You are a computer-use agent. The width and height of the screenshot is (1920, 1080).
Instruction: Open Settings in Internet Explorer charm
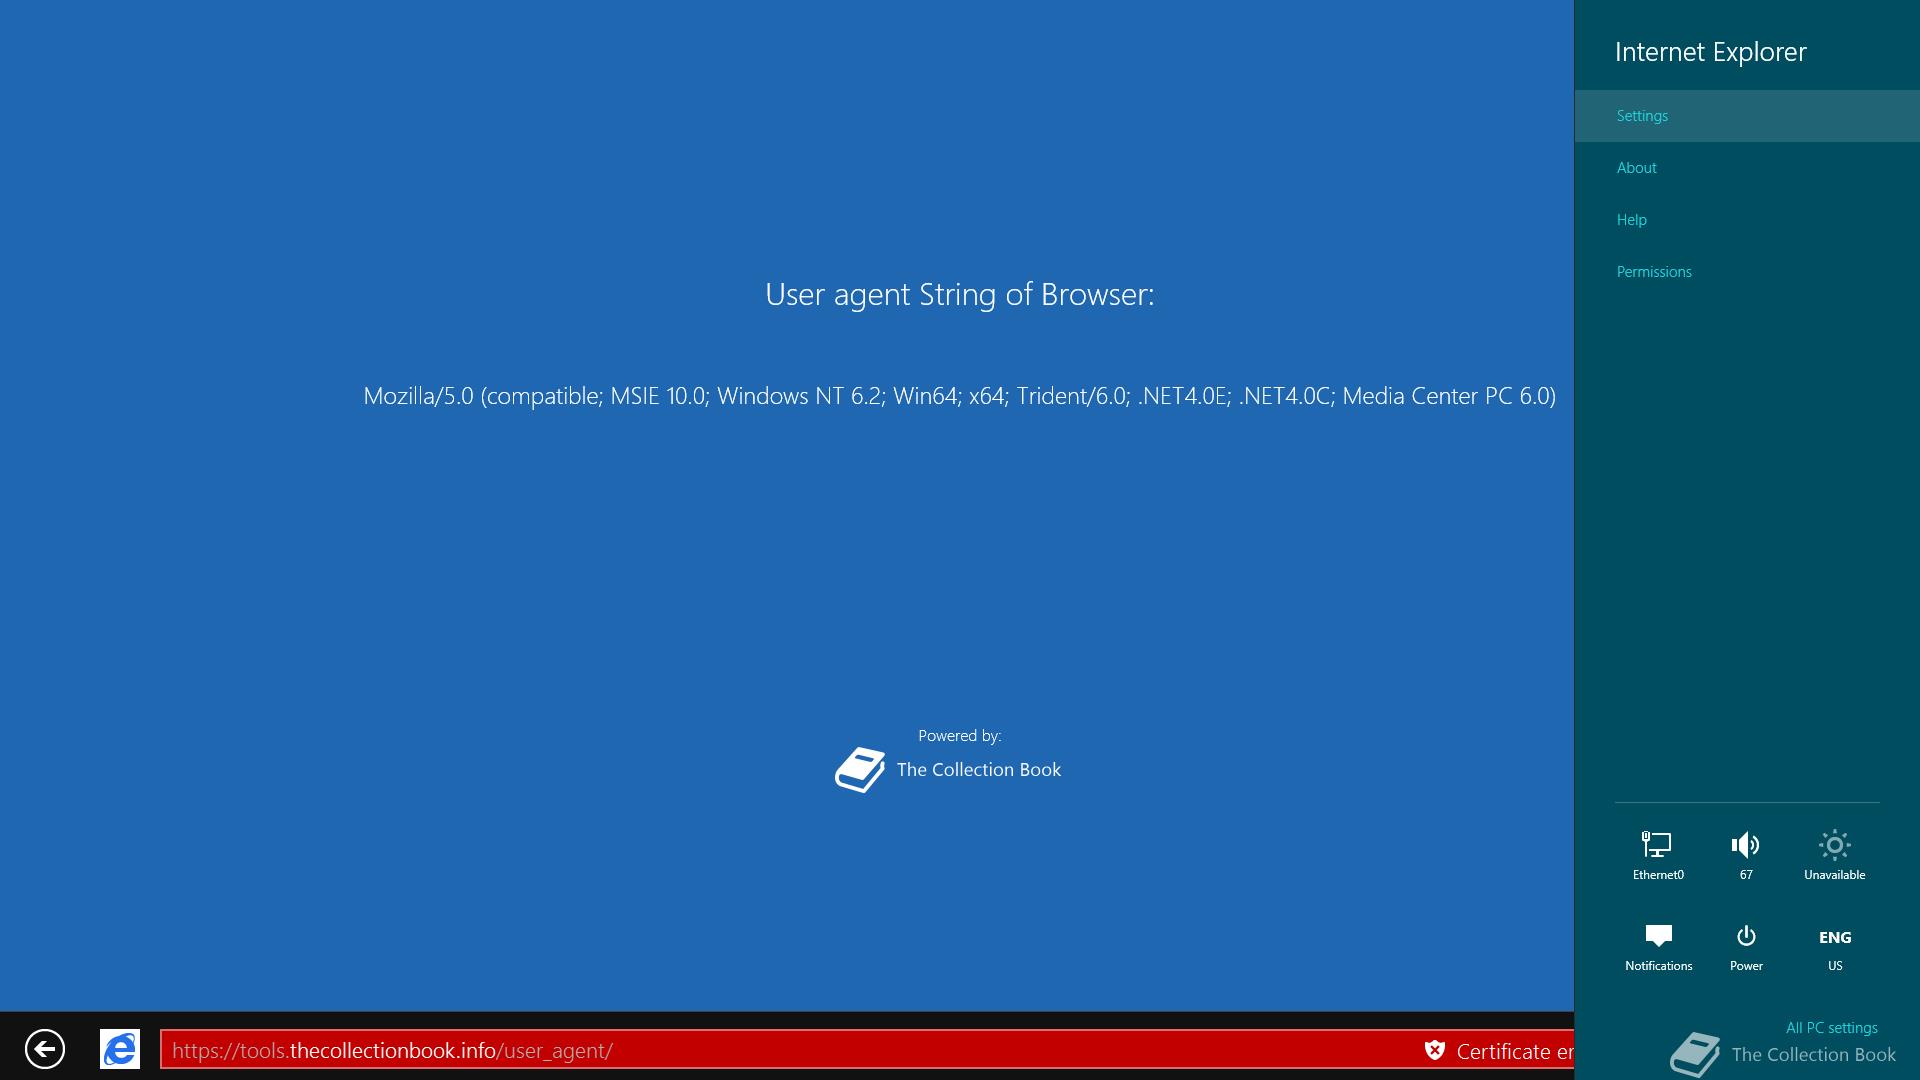[1747, 116]
